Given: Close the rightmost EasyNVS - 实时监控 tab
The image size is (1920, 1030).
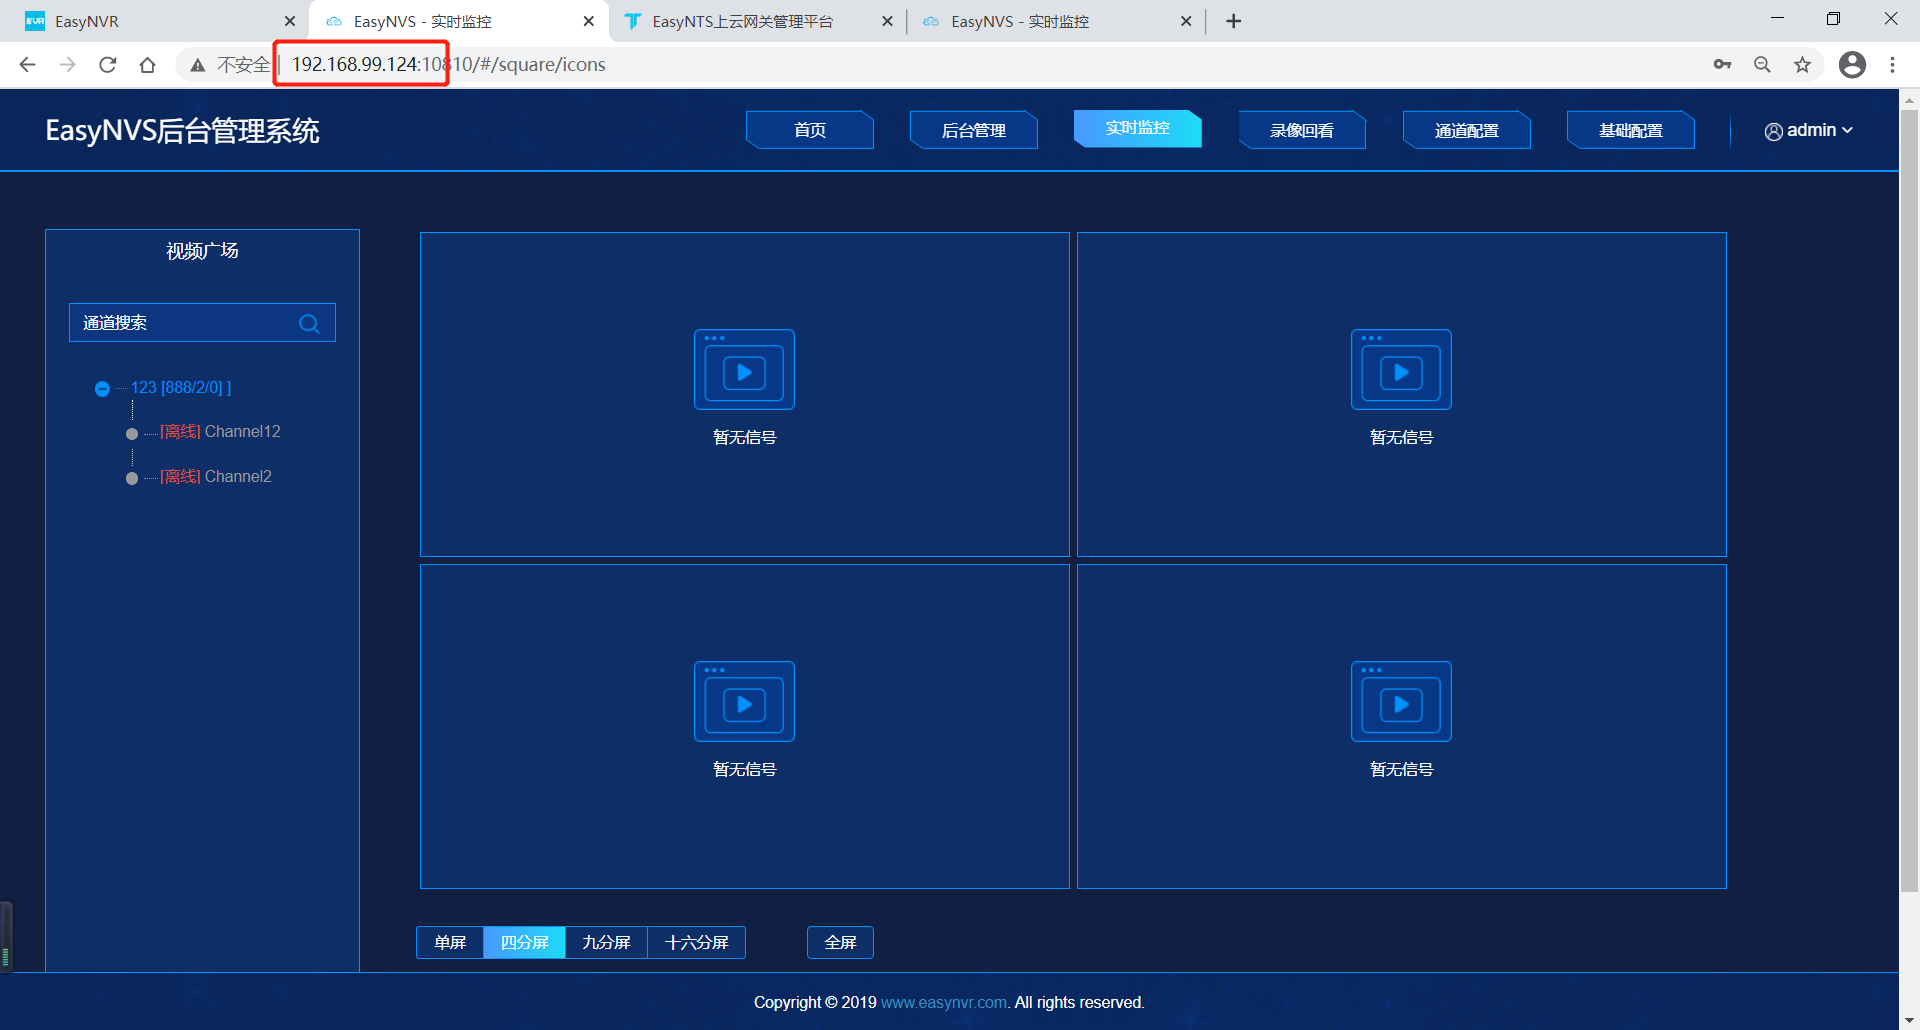Looking at the screenshot, I should coord(1186,21).
